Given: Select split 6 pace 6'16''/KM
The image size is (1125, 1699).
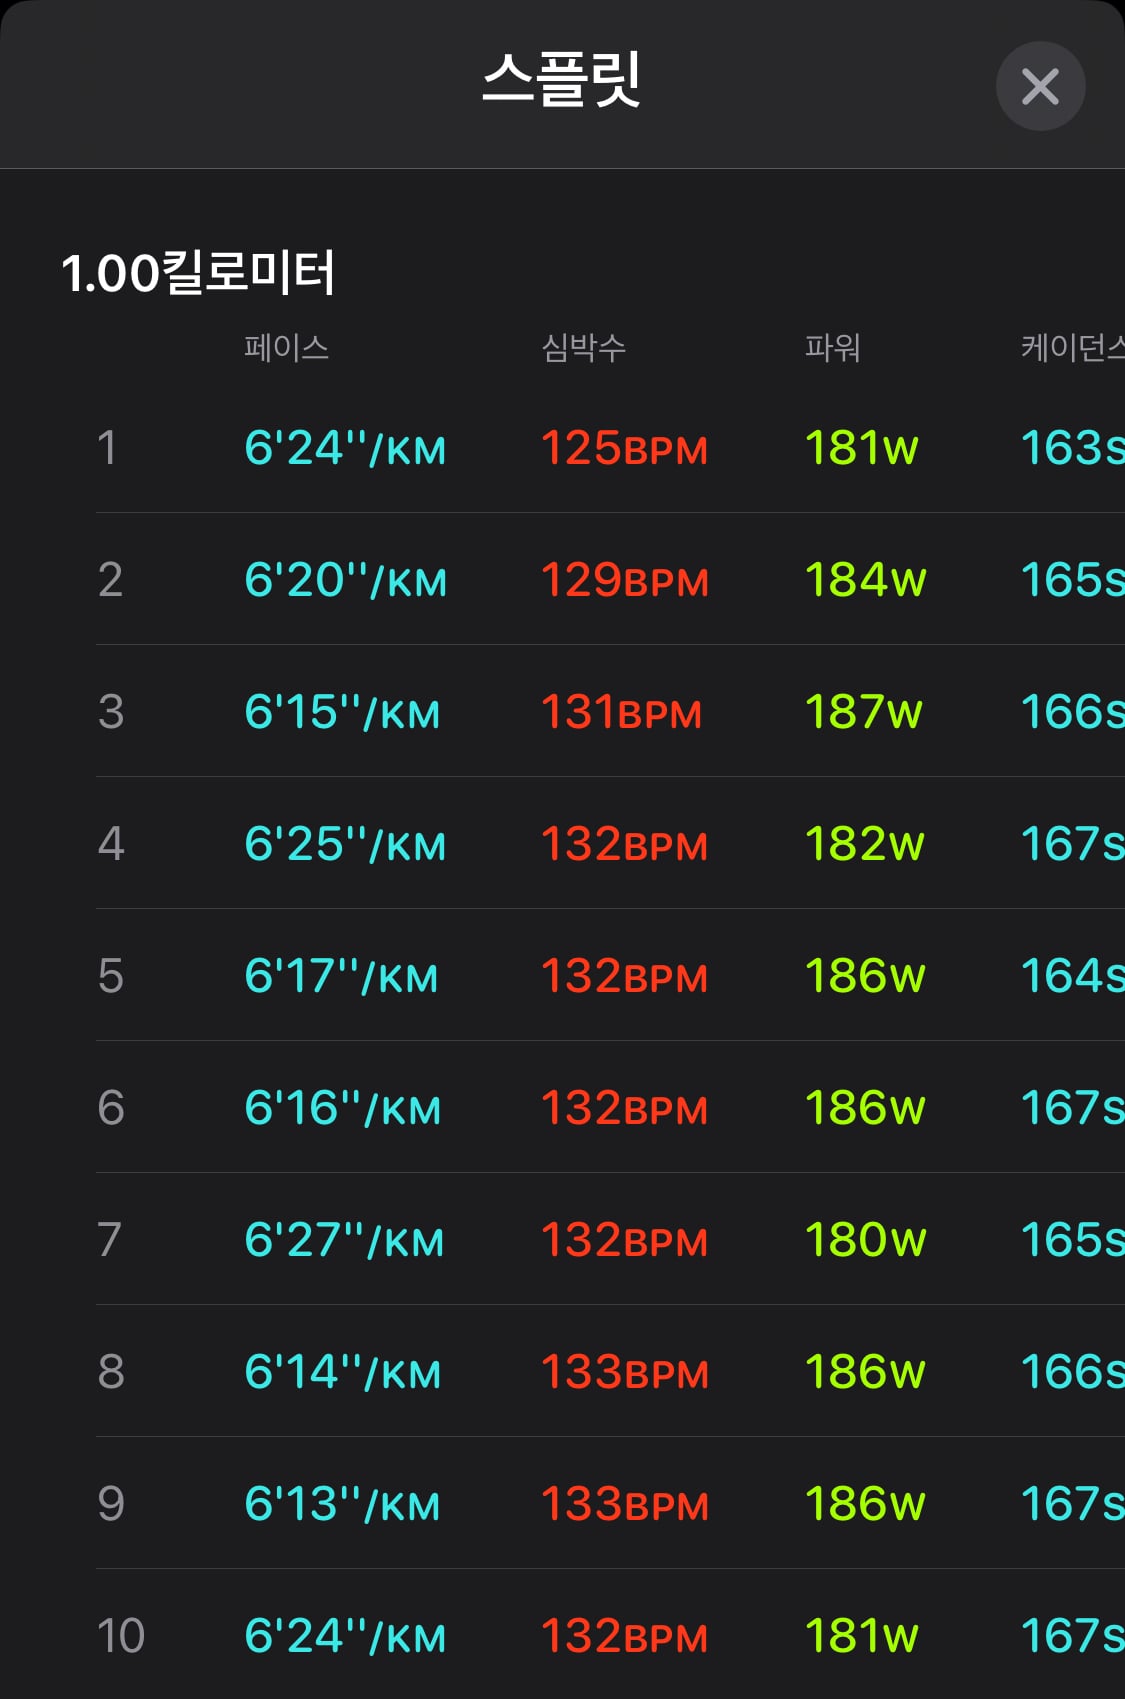Looking at the screenshot, I should point(343,1108).
